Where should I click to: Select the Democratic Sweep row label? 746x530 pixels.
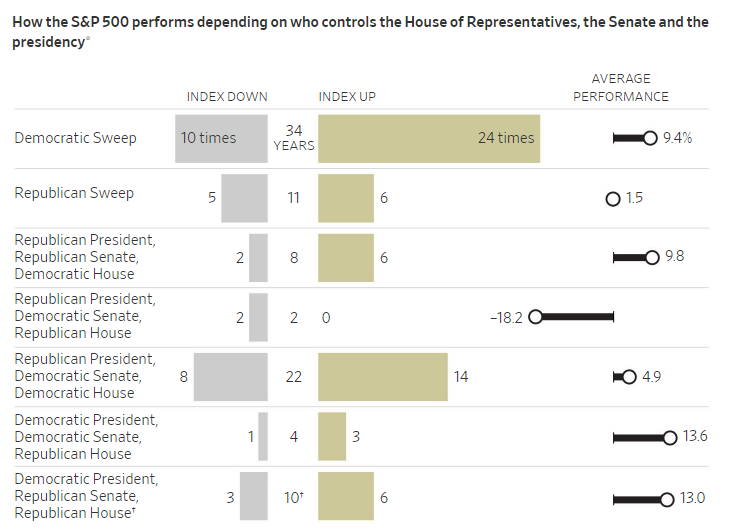(x=75, y=138)
